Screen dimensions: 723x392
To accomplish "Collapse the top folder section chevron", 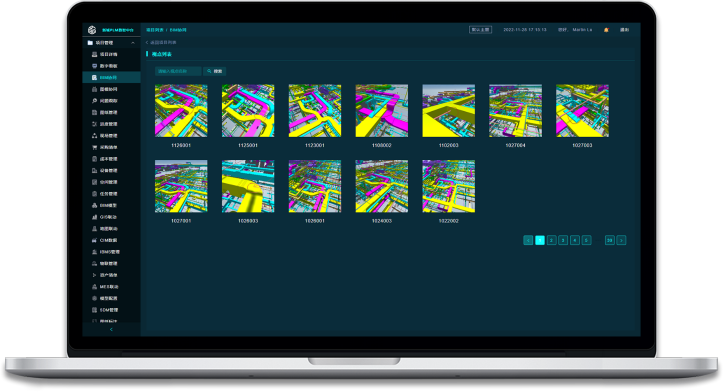I will pos(133,43).
